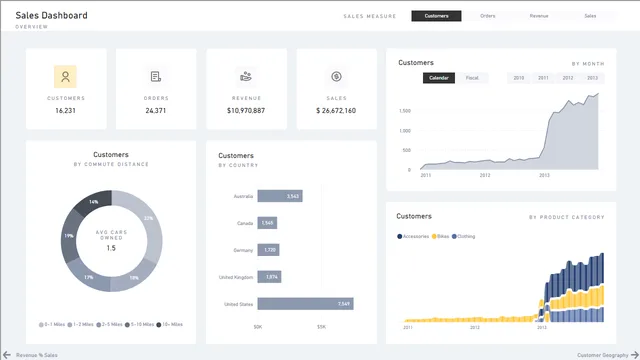Click the revenue value $10,970,887
640x360 pixels.
(246, 111)
